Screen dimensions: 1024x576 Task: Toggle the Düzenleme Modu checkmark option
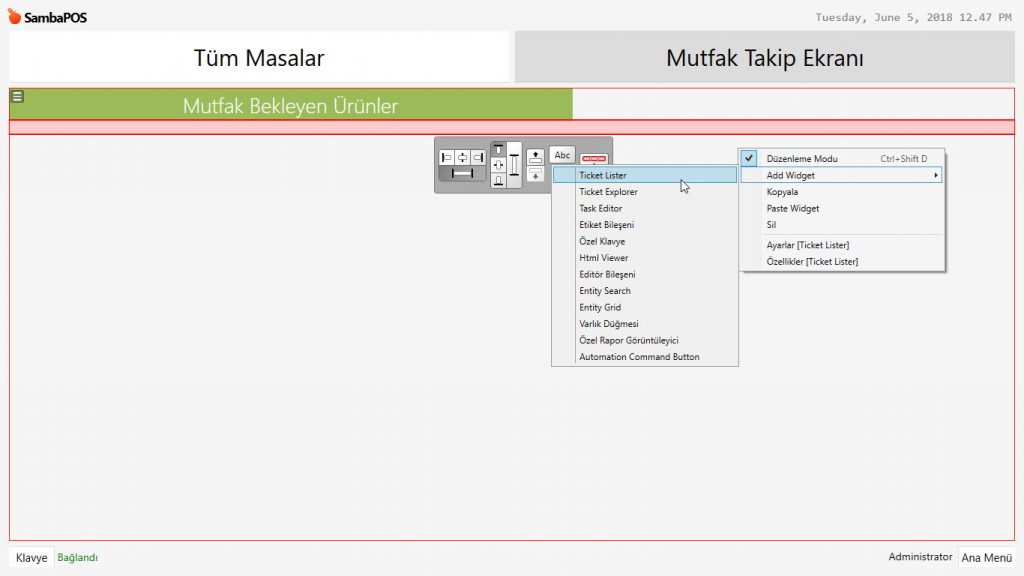(x=802, y=159)
